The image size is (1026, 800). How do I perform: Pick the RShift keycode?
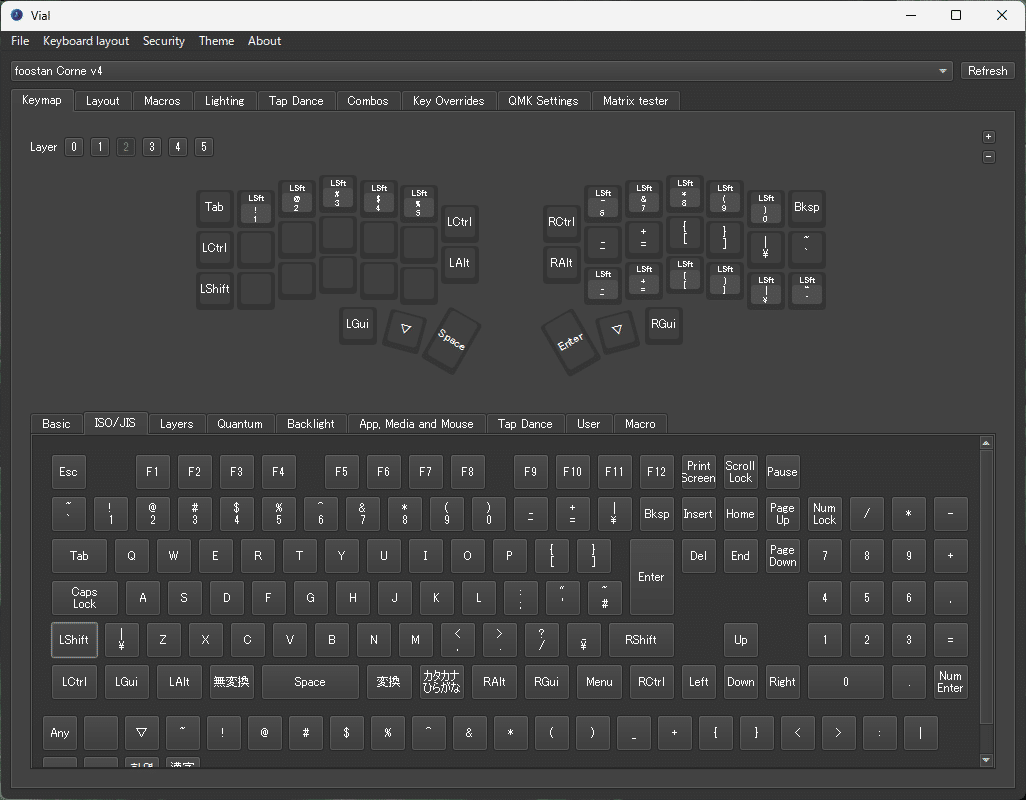(x=641, y=640)
